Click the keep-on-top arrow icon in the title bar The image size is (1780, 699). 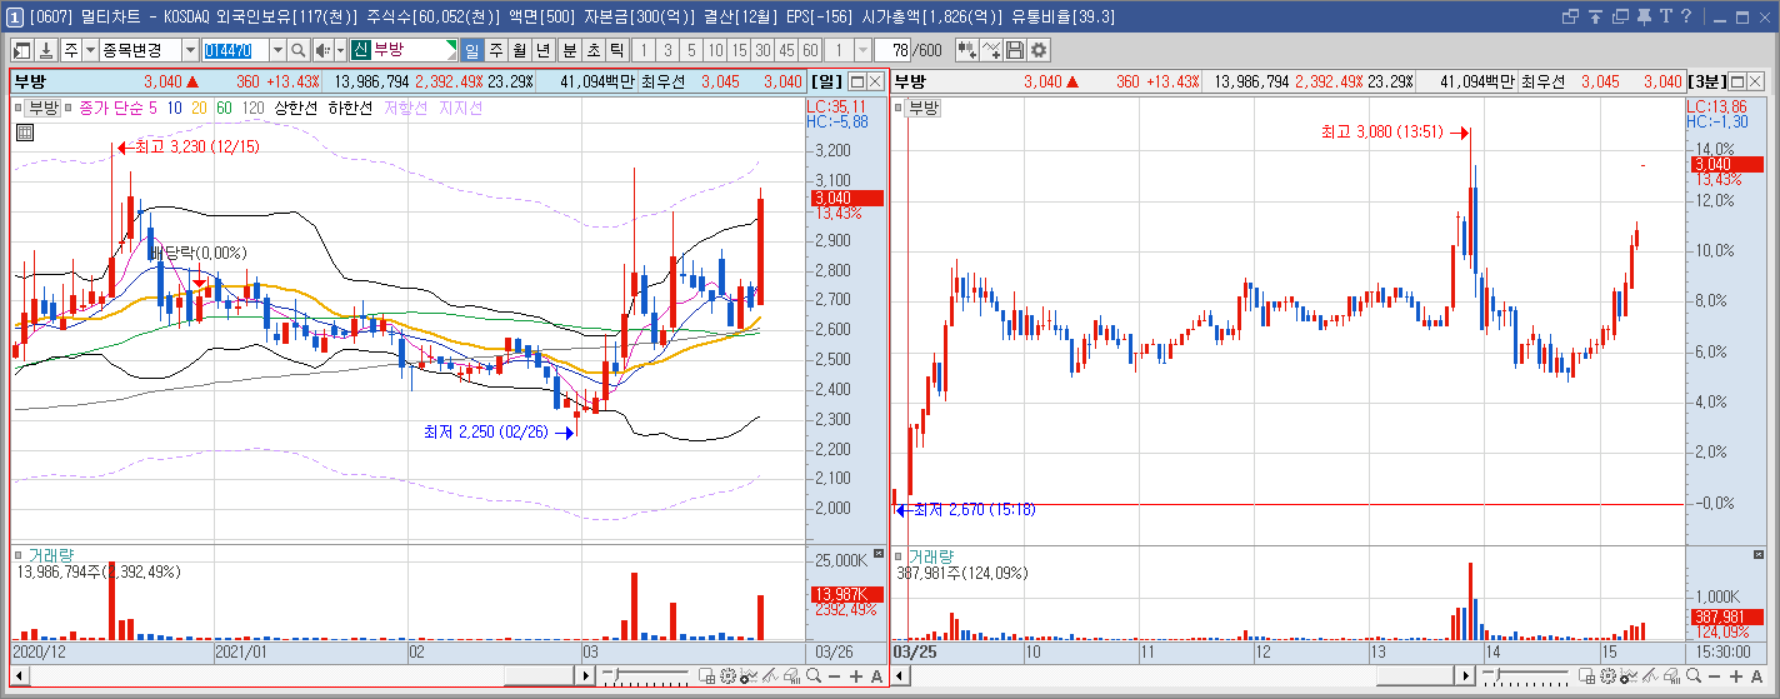(x=1595, y=16)
